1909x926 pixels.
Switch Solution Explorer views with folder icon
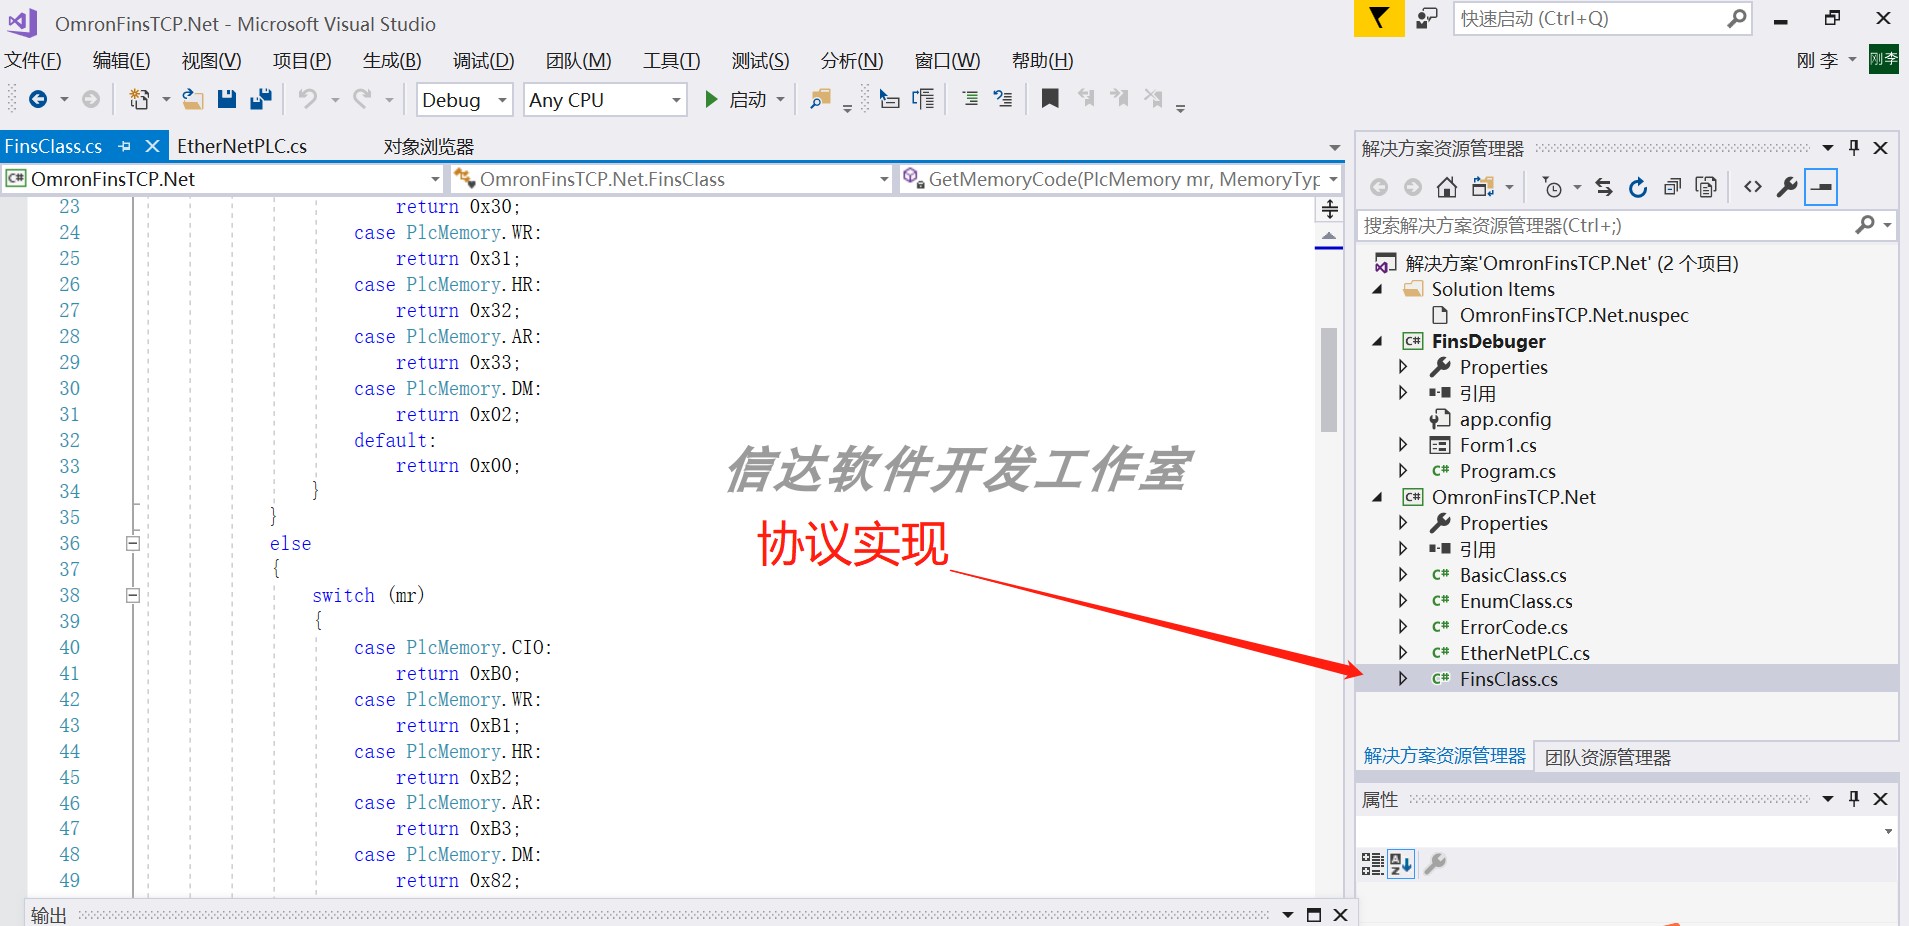(1483, 187)
